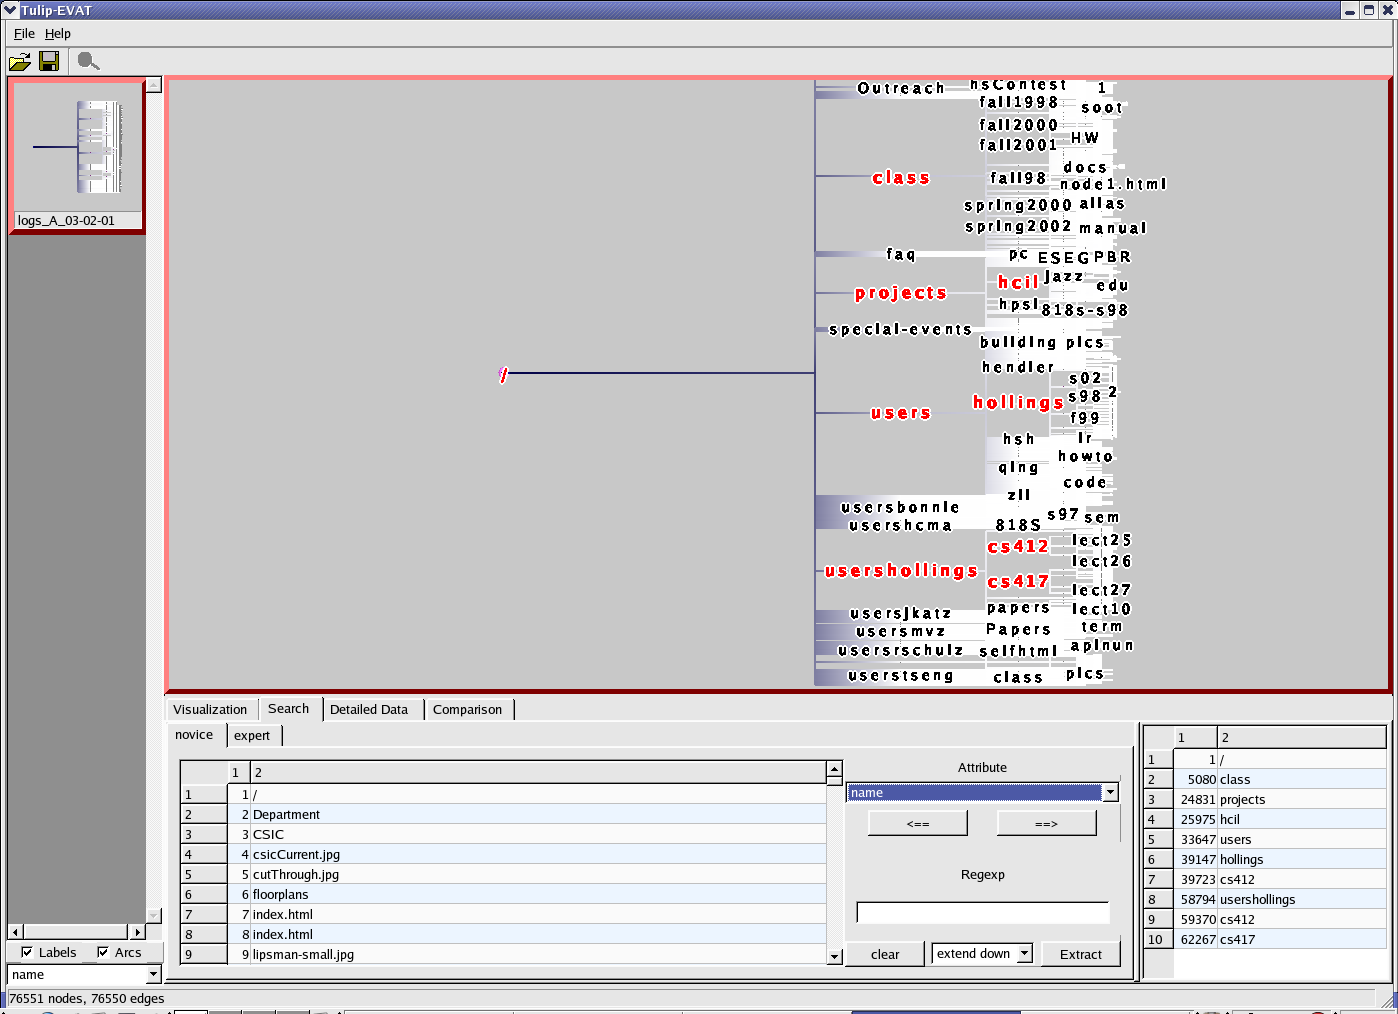Viewport: 1398px width, 1014px height.
Task: Select the logs_A_03-02-01 graph thumbnail
Action: tap(77, 156)
